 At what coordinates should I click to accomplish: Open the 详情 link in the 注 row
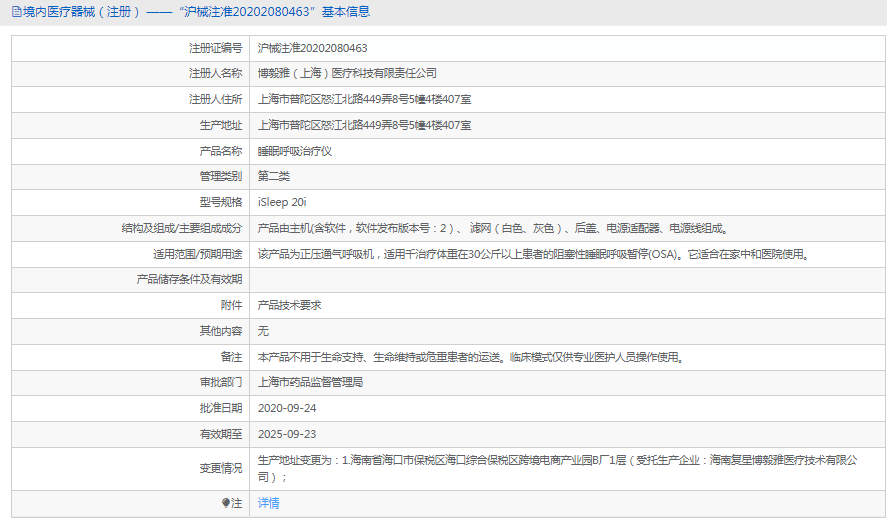[x=268, y=503]
